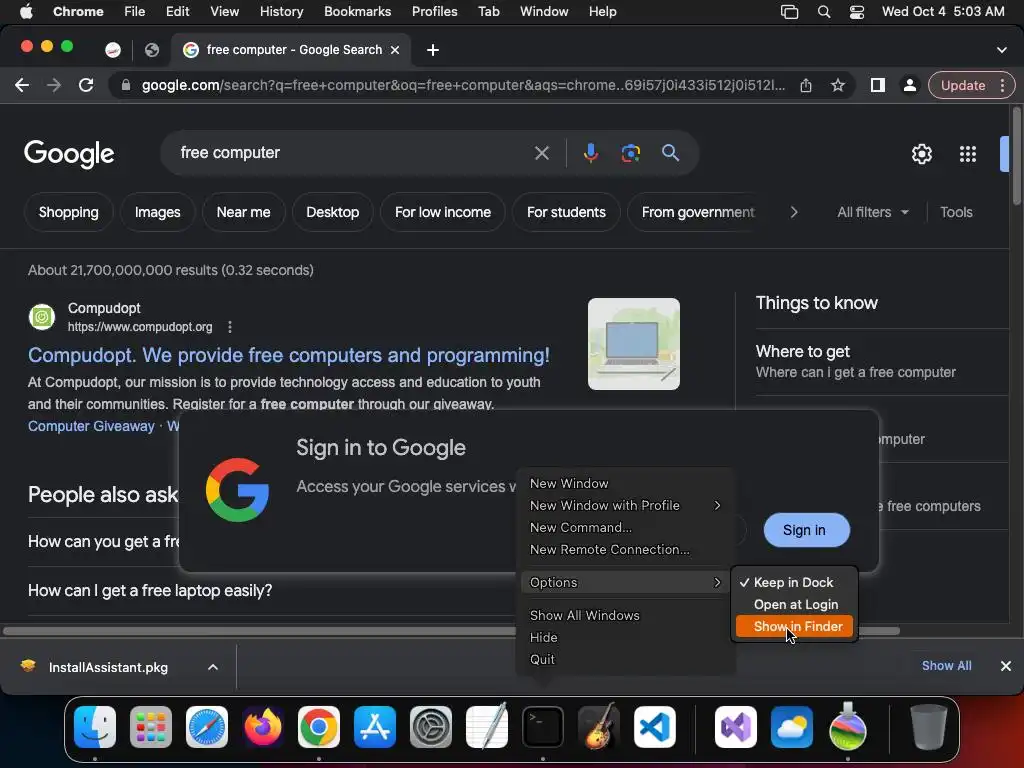Open Visual Studio Code dock icon
Viewport: 1024px width, 768px height.
(655, 727)
